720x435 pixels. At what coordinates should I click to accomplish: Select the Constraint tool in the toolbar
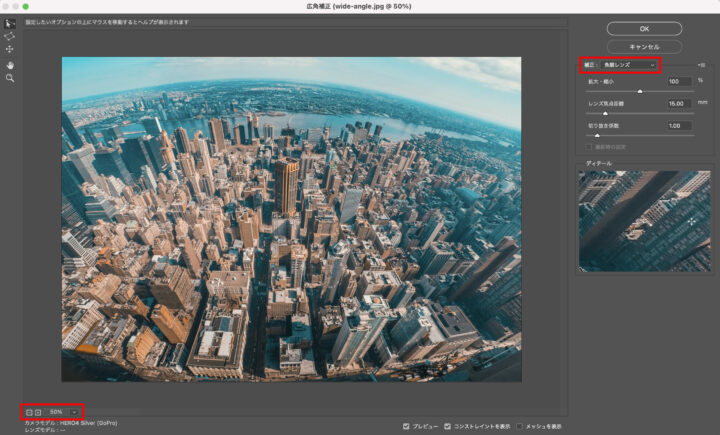(10, 24)
